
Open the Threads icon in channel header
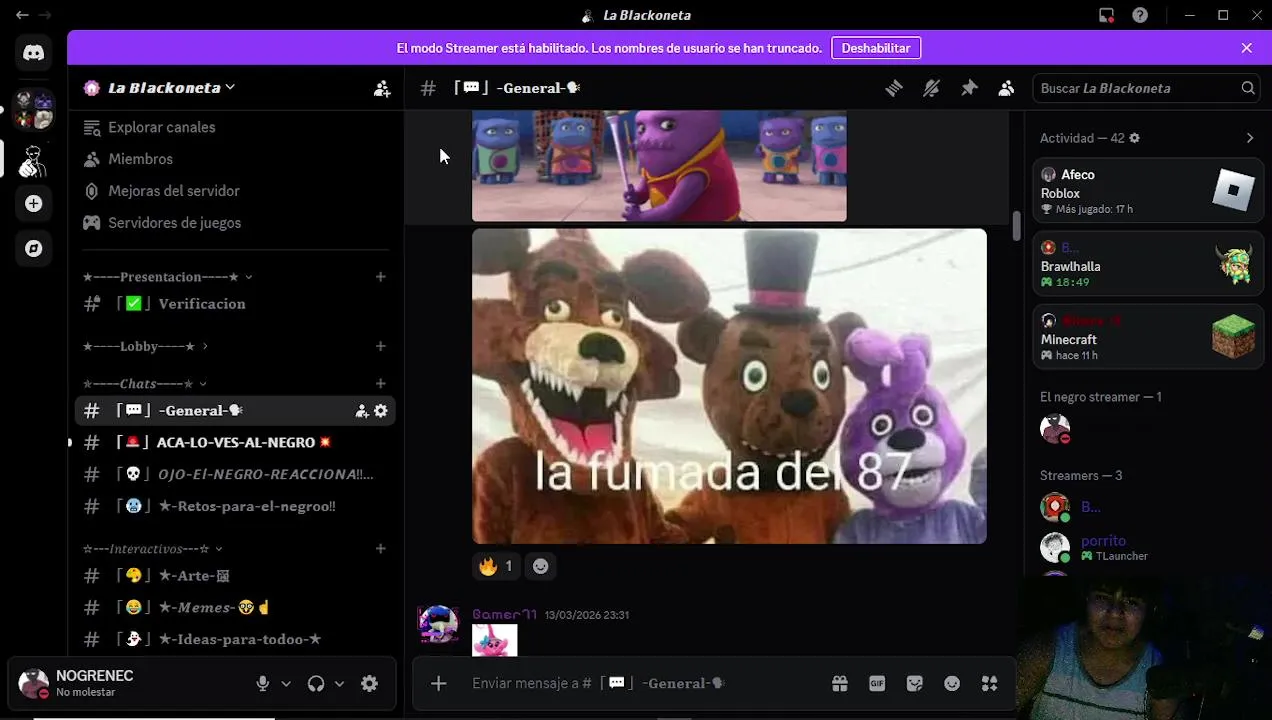[x=894, y=88]
